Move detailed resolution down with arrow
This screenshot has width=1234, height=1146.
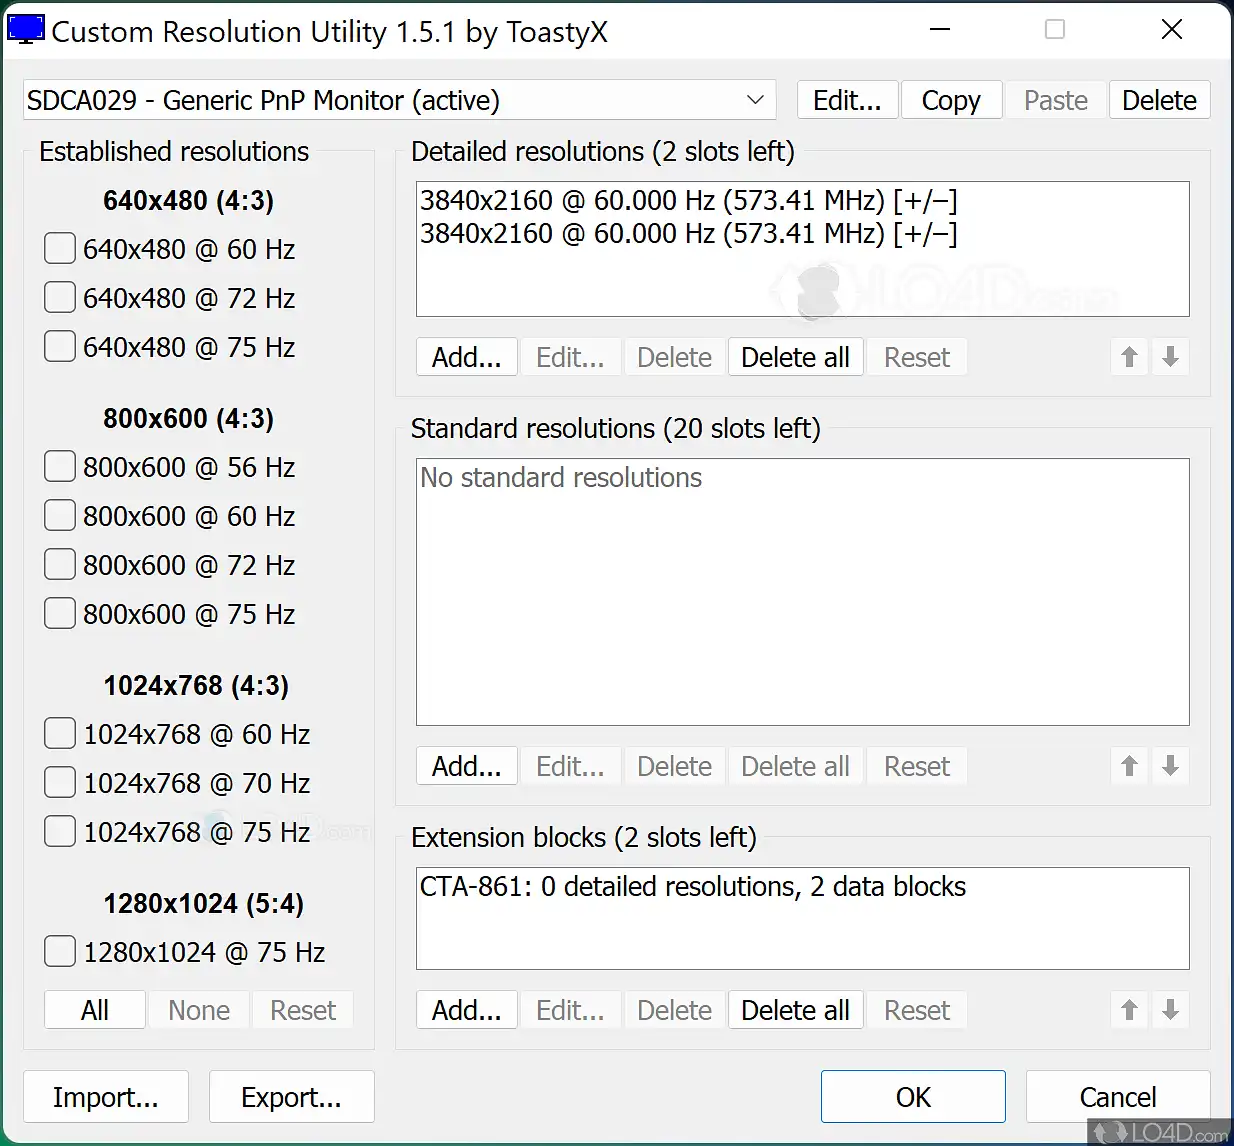tap(1170, 357)
